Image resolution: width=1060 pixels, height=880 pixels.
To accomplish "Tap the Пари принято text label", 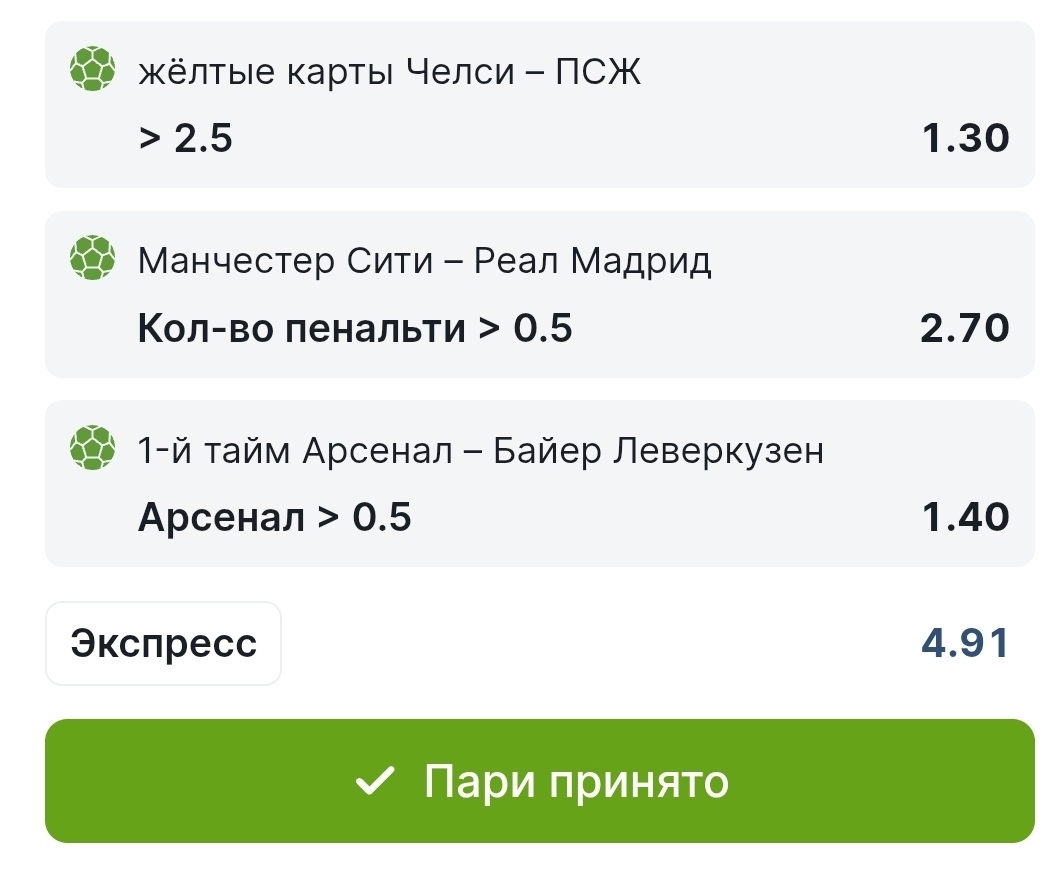I will tap(576, 782).
